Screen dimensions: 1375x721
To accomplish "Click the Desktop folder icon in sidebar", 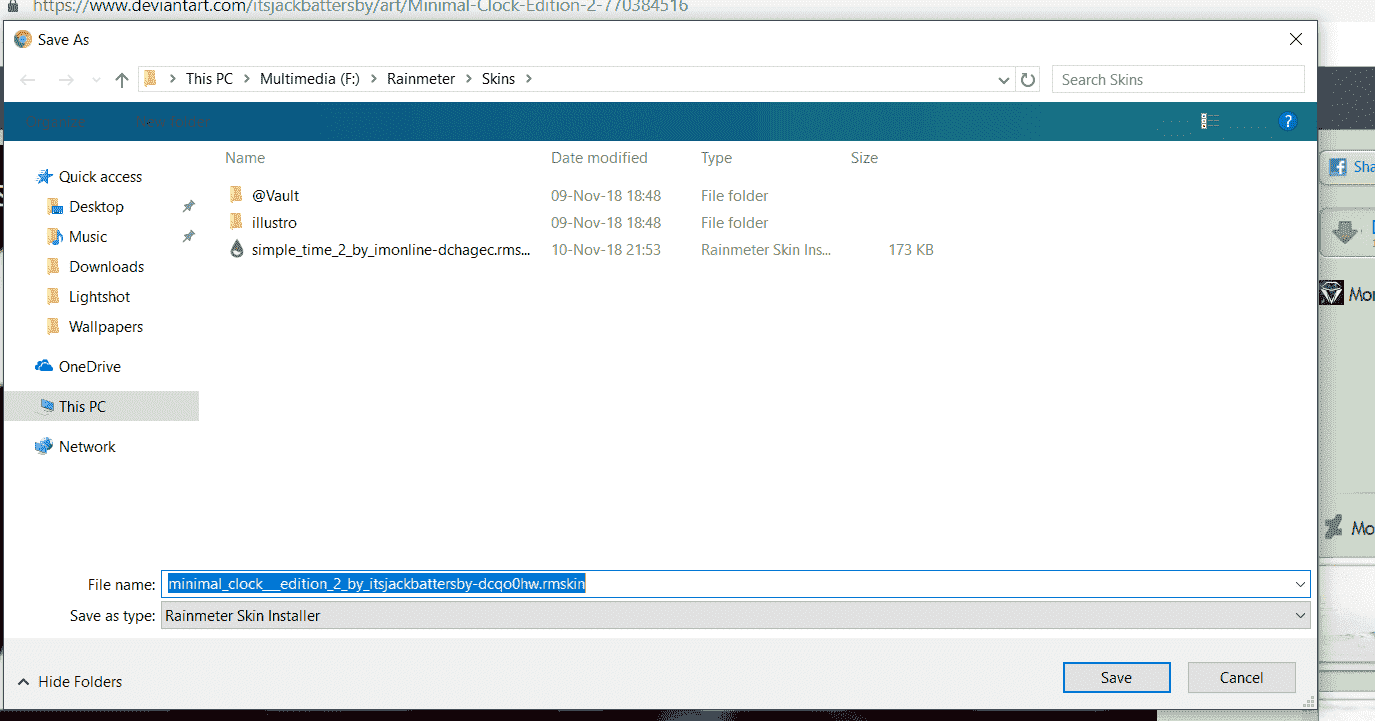I will click(54, 207).
